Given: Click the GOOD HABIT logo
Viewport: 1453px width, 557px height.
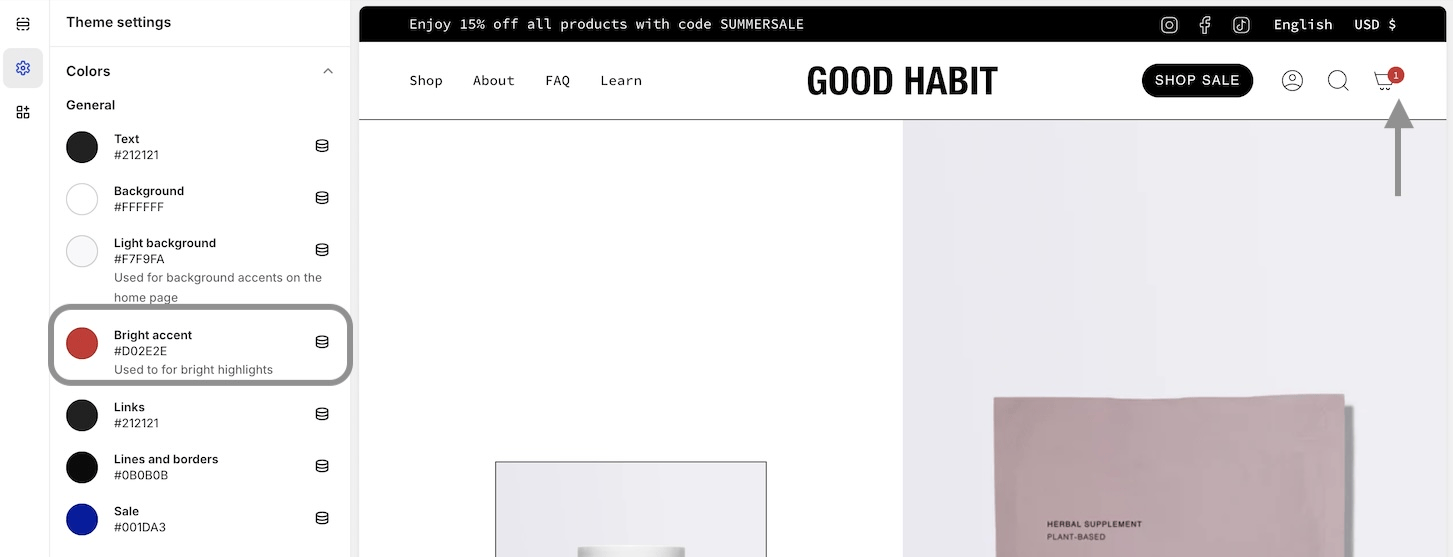Looking at the screenshot, I should (902, 81).
